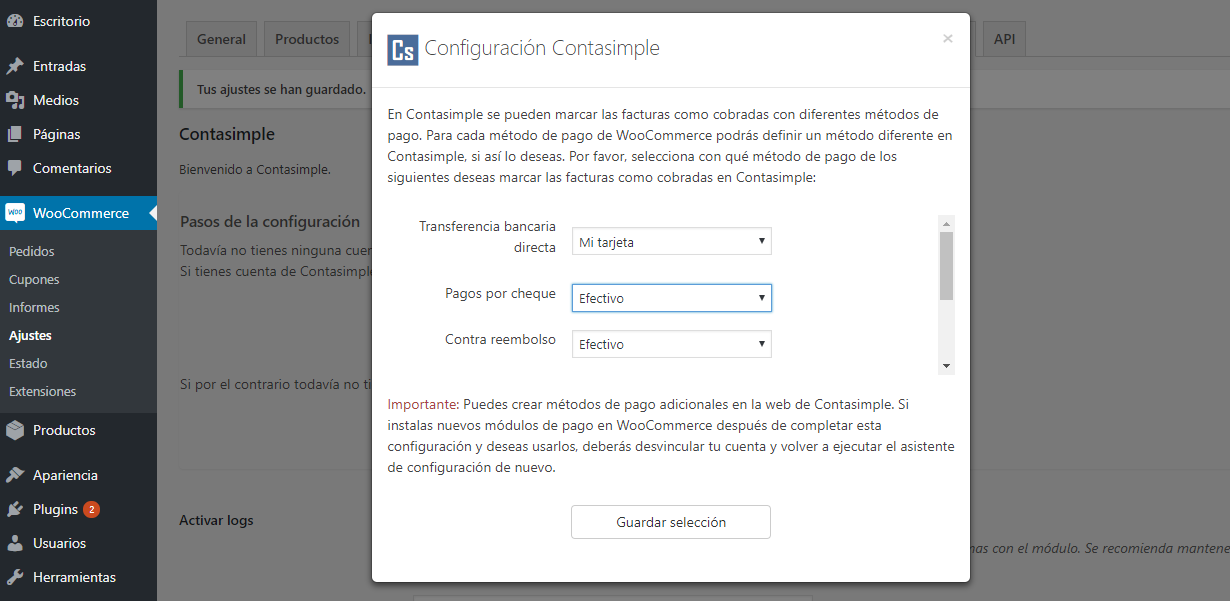Click the 'Transferencia bancaria directa' label
The height and width of the screenshot is (601, 1230).
(x=487, y=237)
